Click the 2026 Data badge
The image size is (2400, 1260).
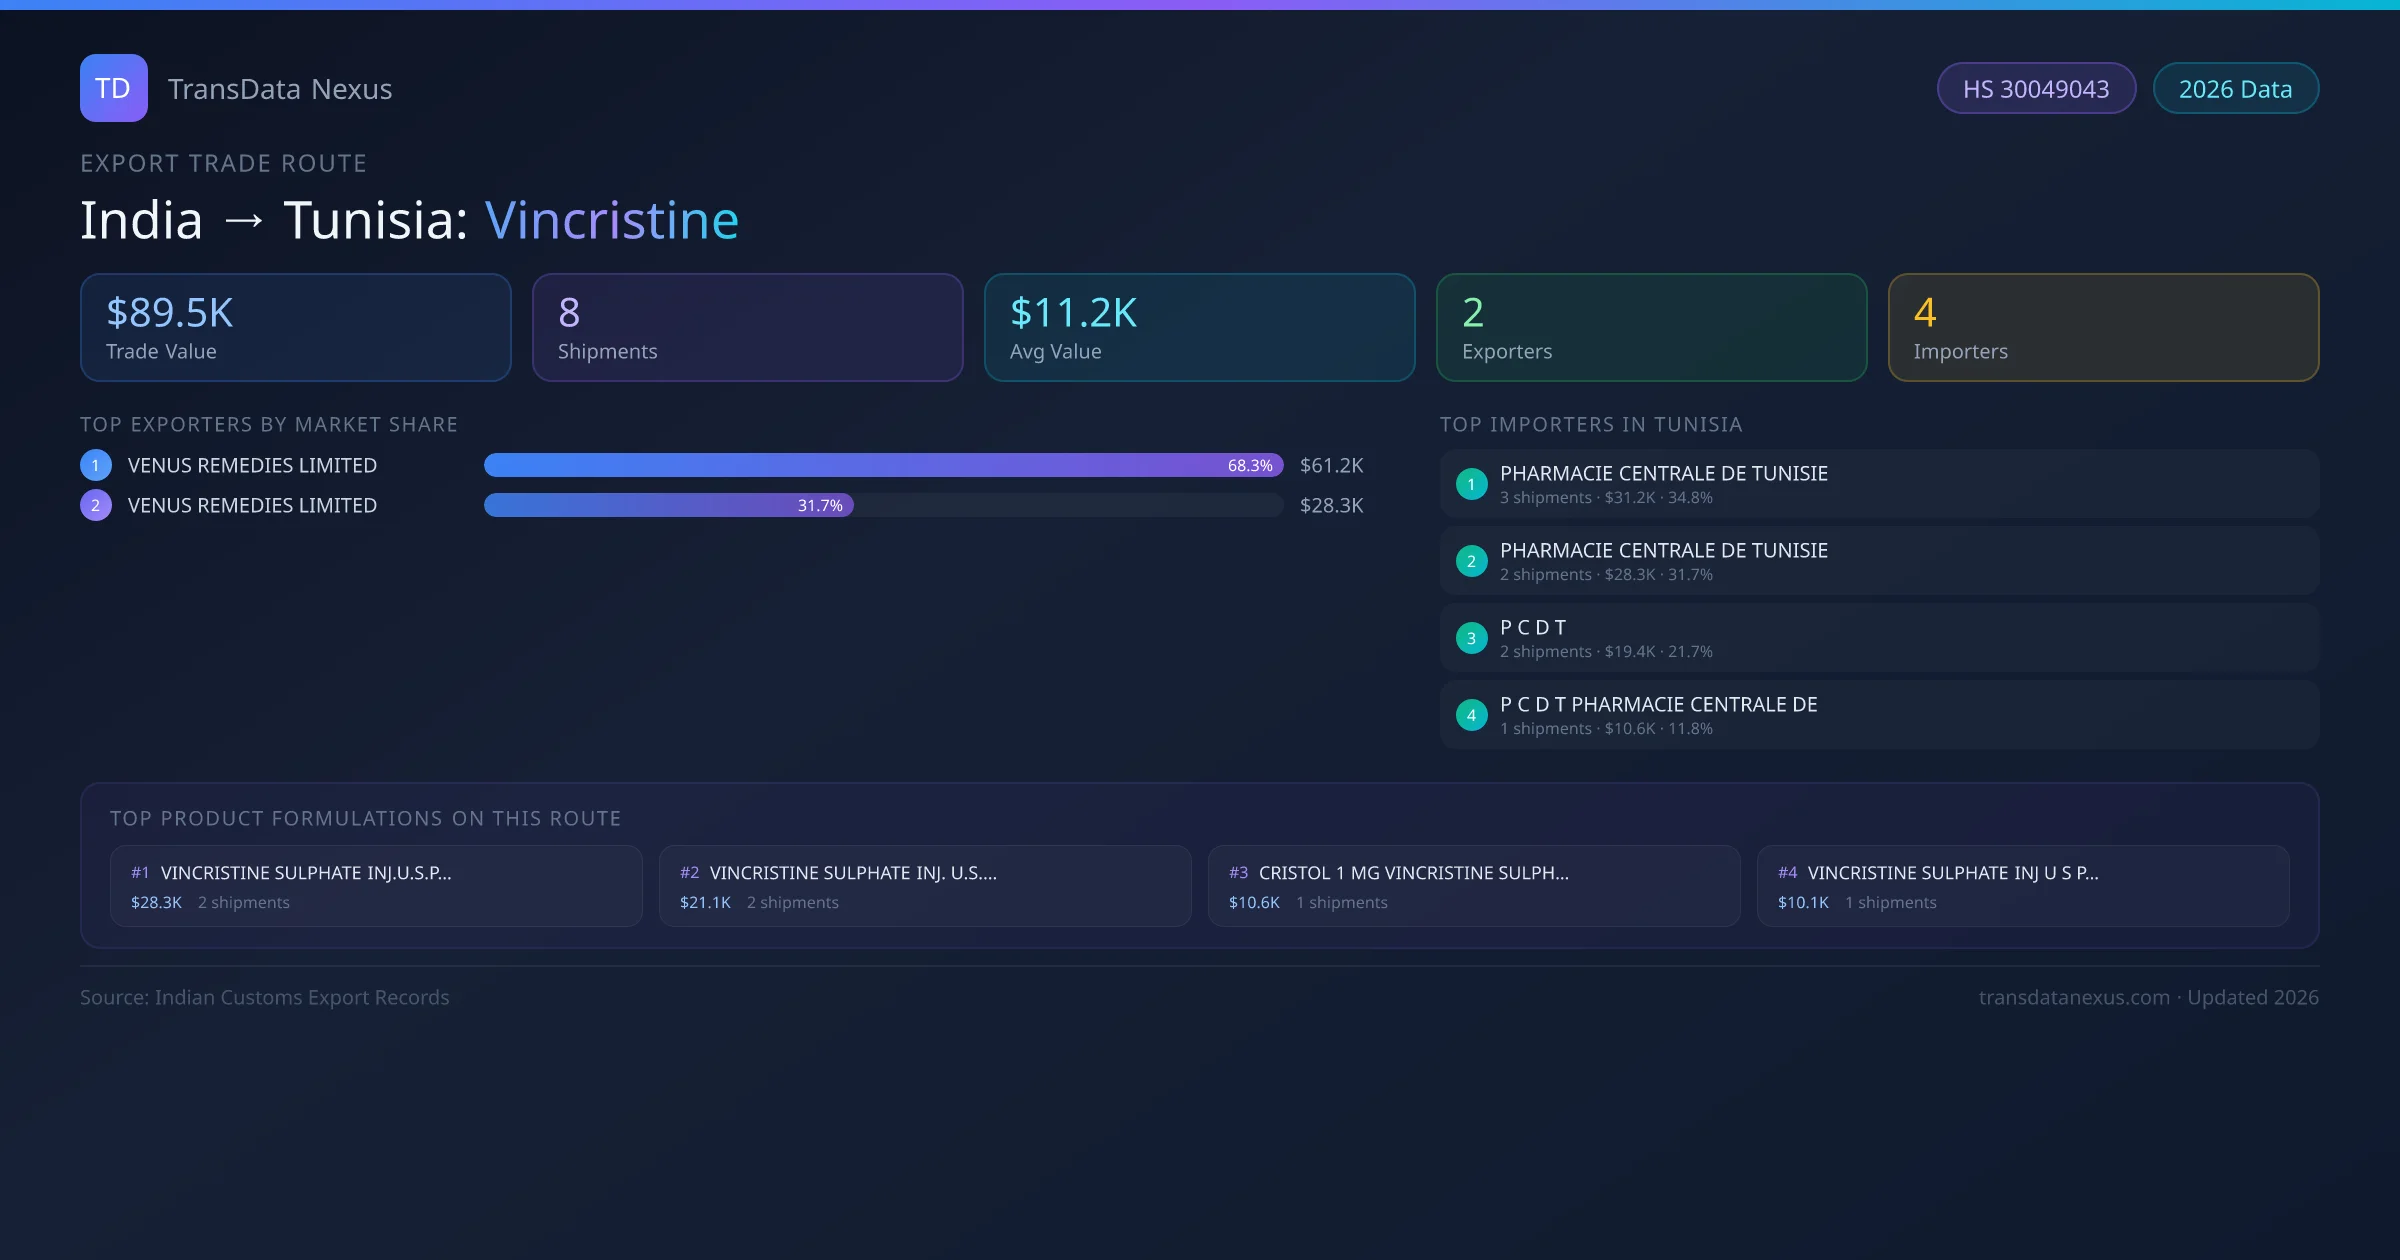click(2235, 89)
